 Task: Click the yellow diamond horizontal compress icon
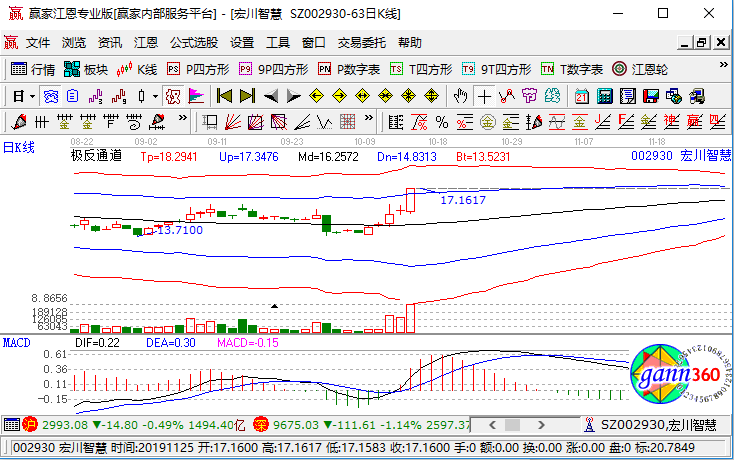[x=385, y=96]
